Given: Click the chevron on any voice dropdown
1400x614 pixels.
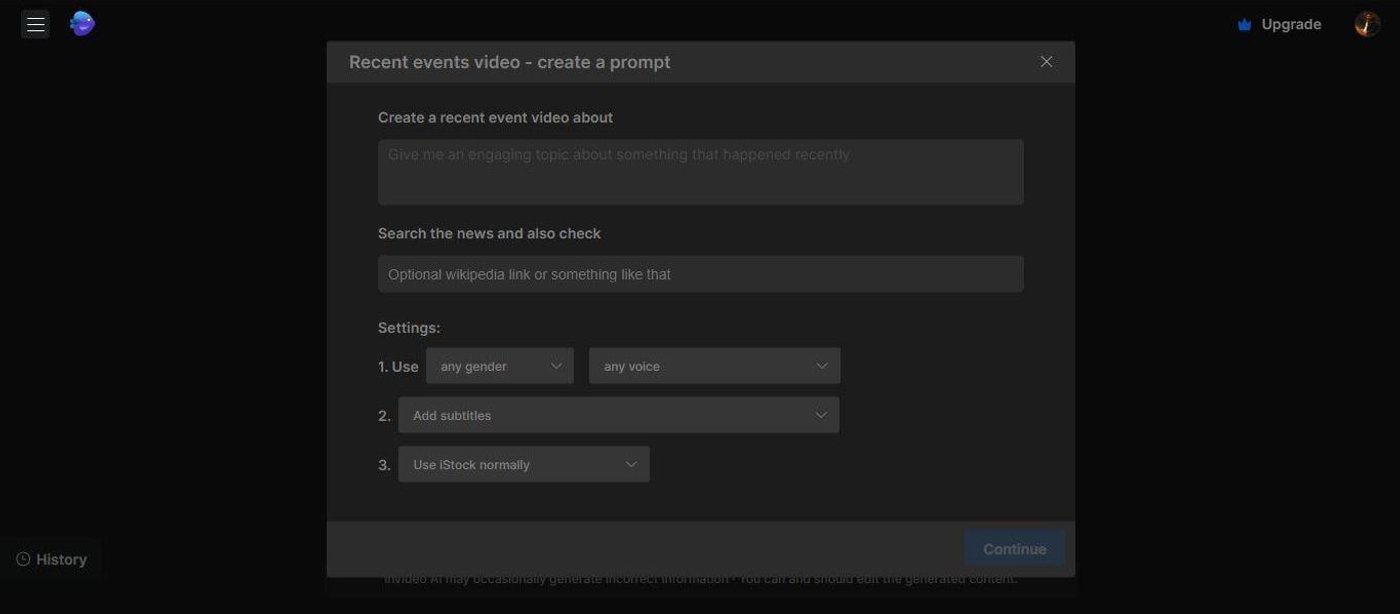Looking at the screenshot, I should click(822, 366).
